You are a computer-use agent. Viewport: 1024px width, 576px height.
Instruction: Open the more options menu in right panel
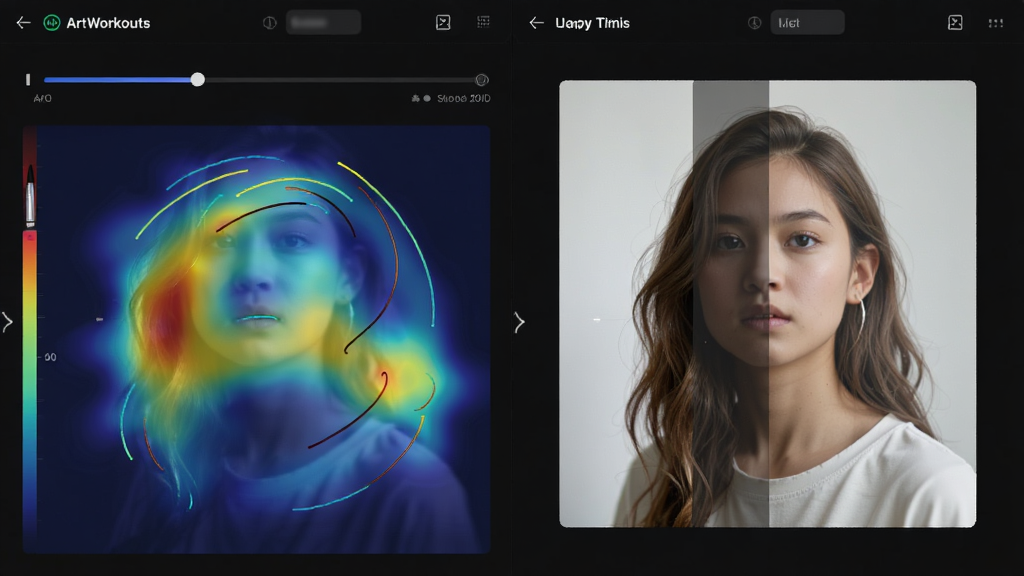tap(995, 24)
